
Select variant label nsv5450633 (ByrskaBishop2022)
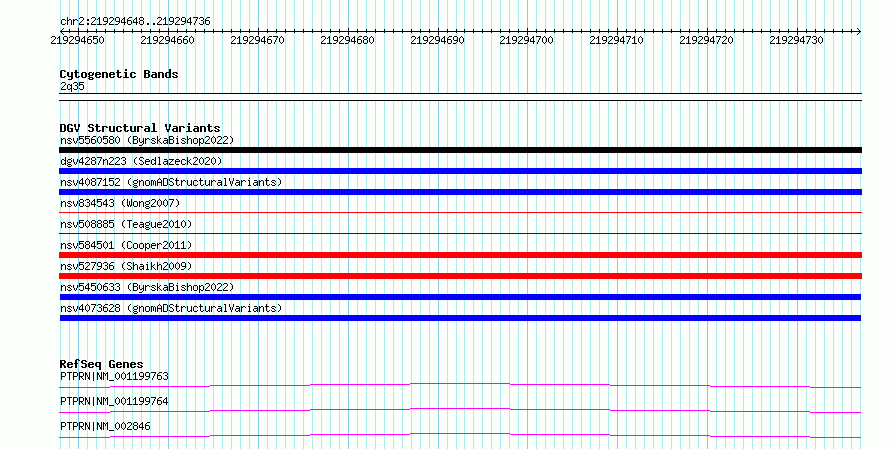pos(147,287)
